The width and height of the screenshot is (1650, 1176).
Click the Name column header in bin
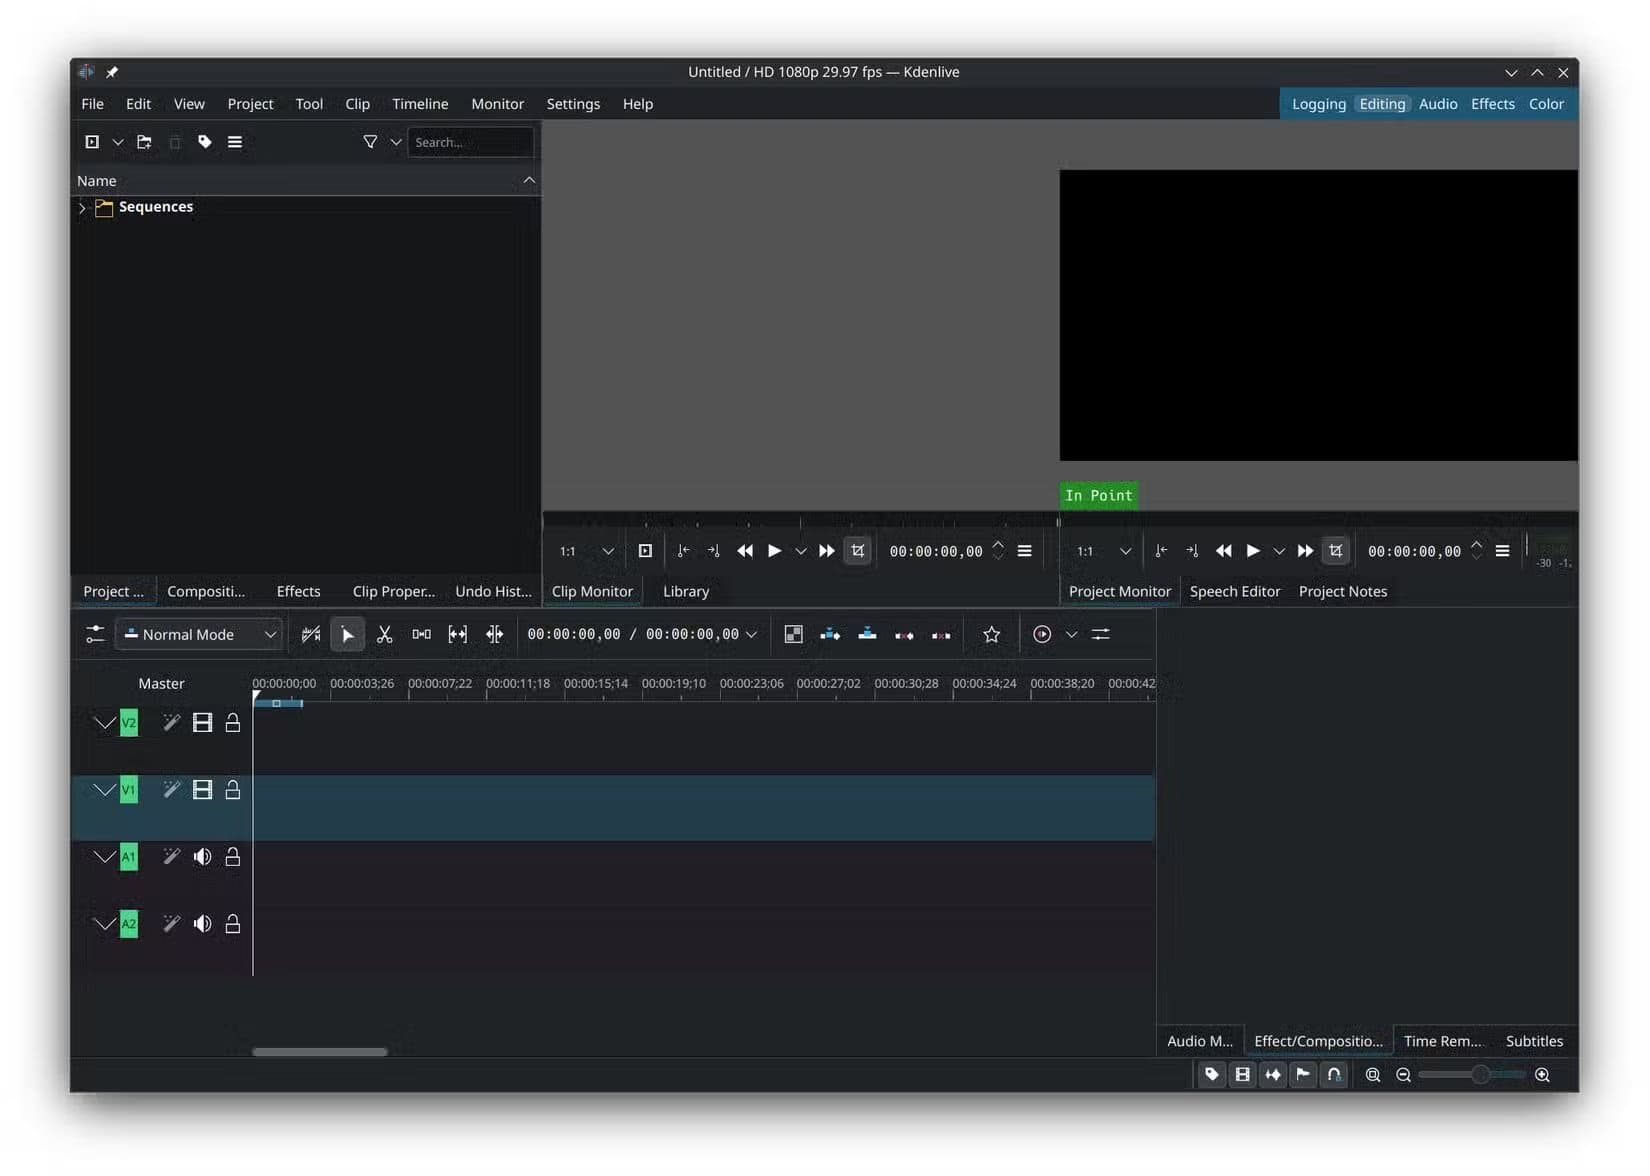[306, 181]
